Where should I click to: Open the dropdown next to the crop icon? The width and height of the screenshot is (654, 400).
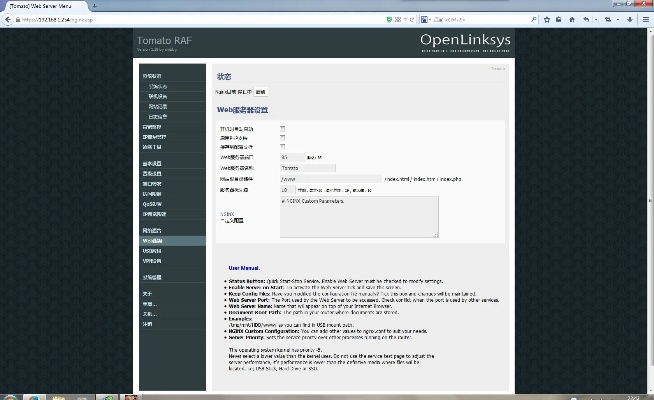click(x=618, y=19)
